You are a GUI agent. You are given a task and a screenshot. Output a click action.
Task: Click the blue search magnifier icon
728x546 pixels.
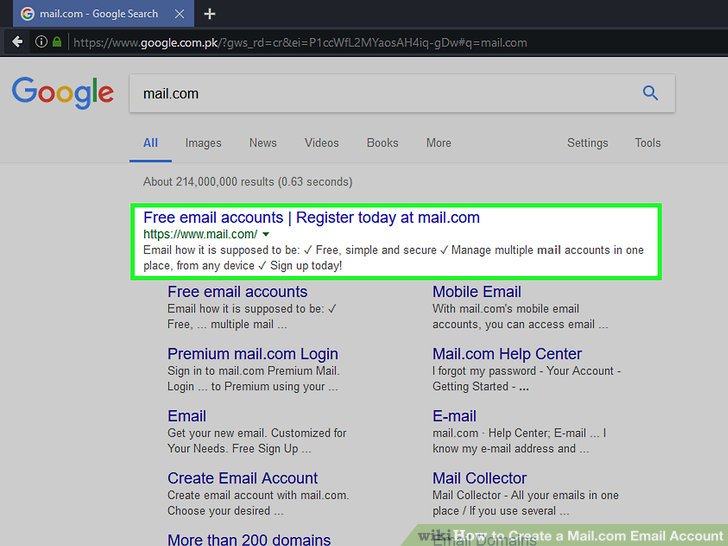point(650,93)
